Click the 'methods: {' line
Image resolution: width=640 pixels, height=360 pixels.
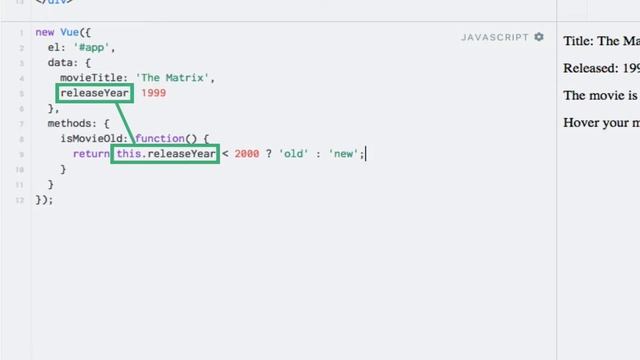click(x=78, y=123)
